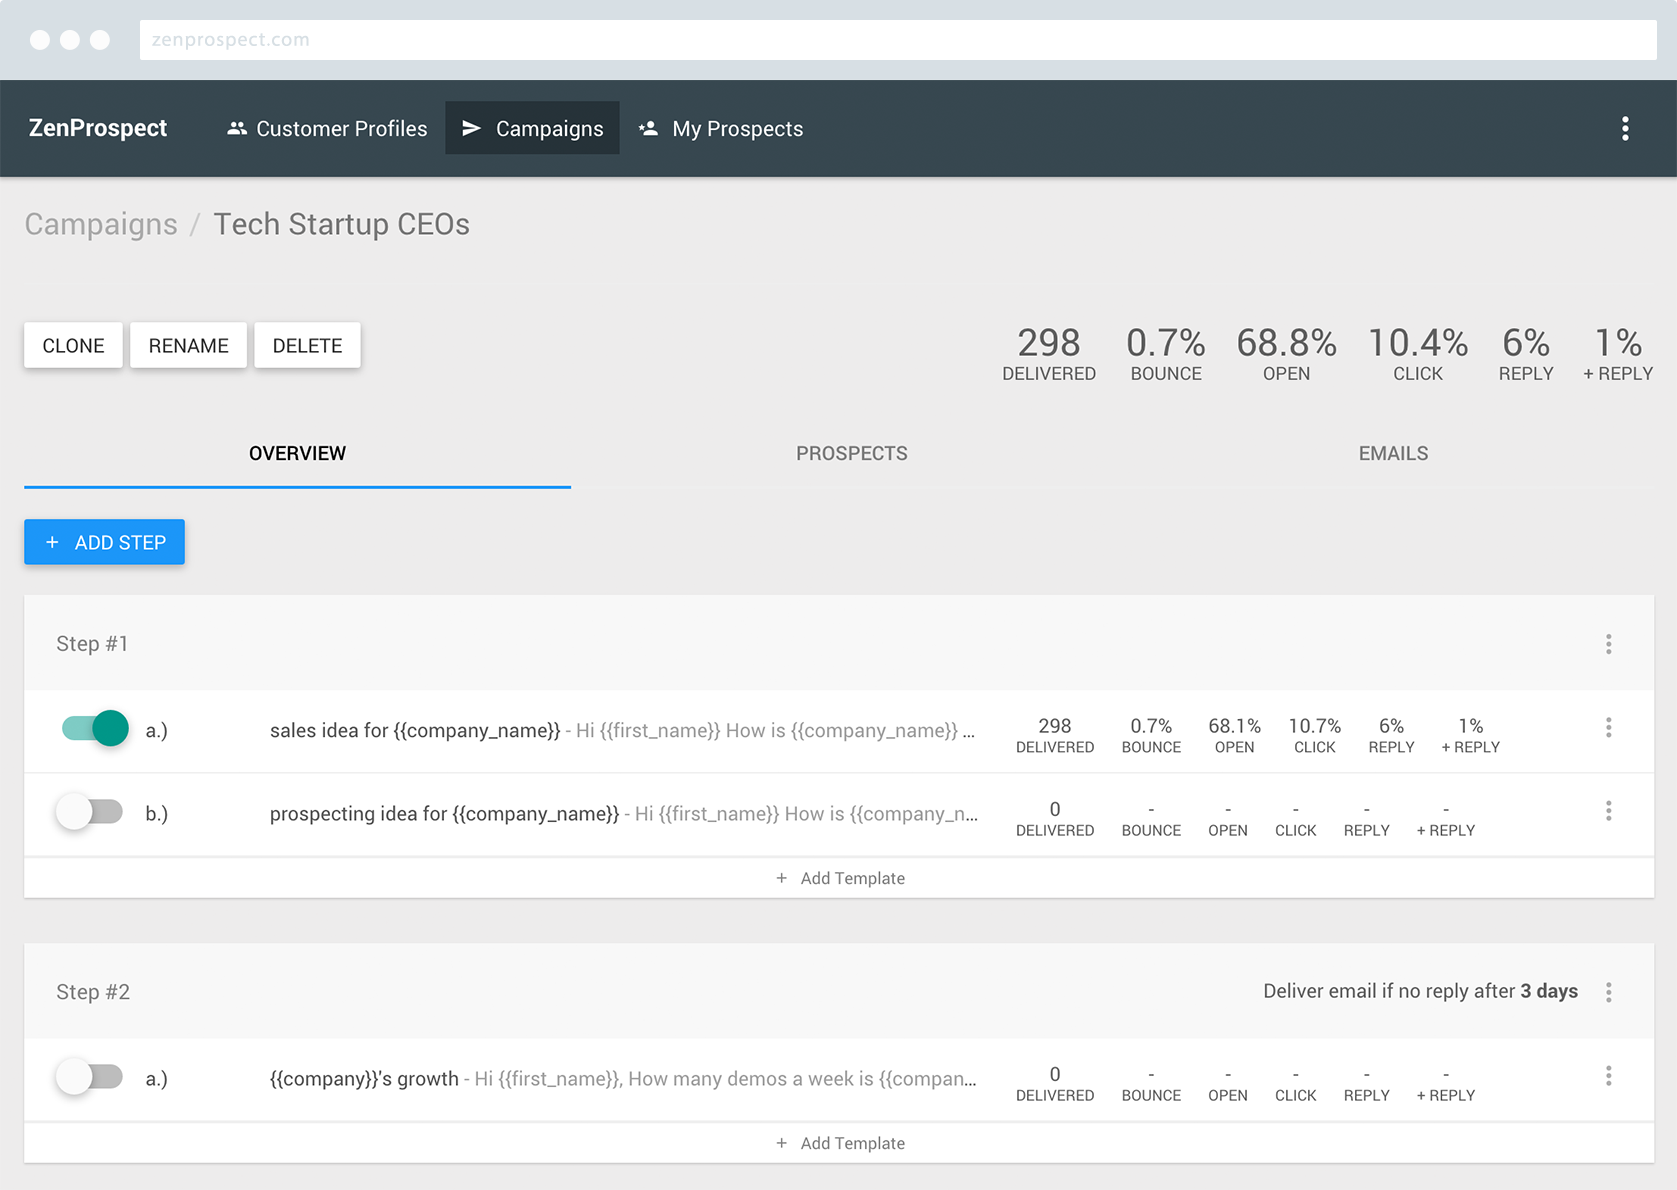Viewport: 1677px width, 1190px height.
Task: Click the 68.8% OPEN campaign stat
Action: click(1286, 354)
